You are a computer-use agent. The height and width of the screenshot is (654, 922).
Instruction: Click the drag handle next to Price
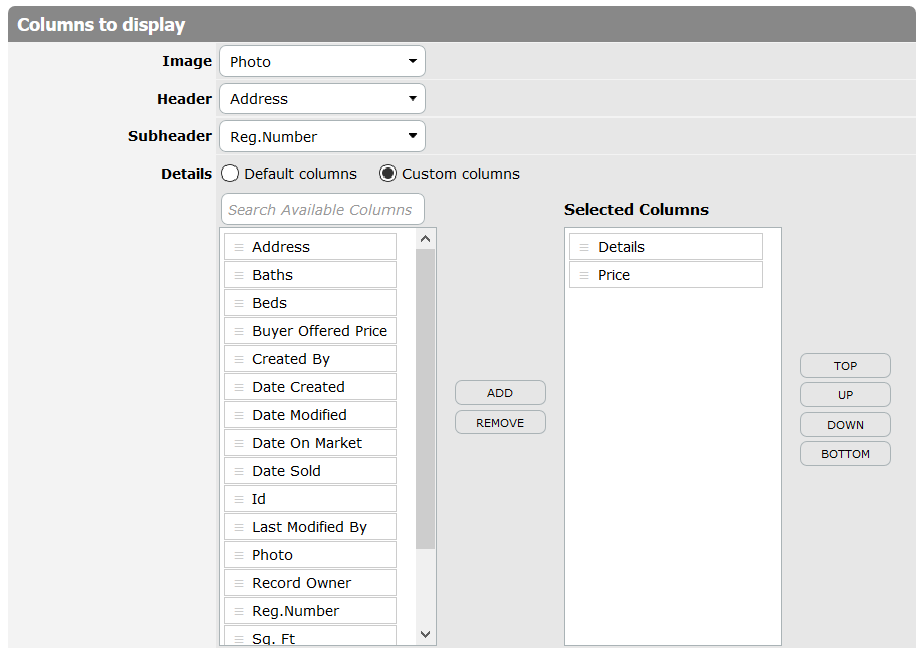[x=584, y=275]
